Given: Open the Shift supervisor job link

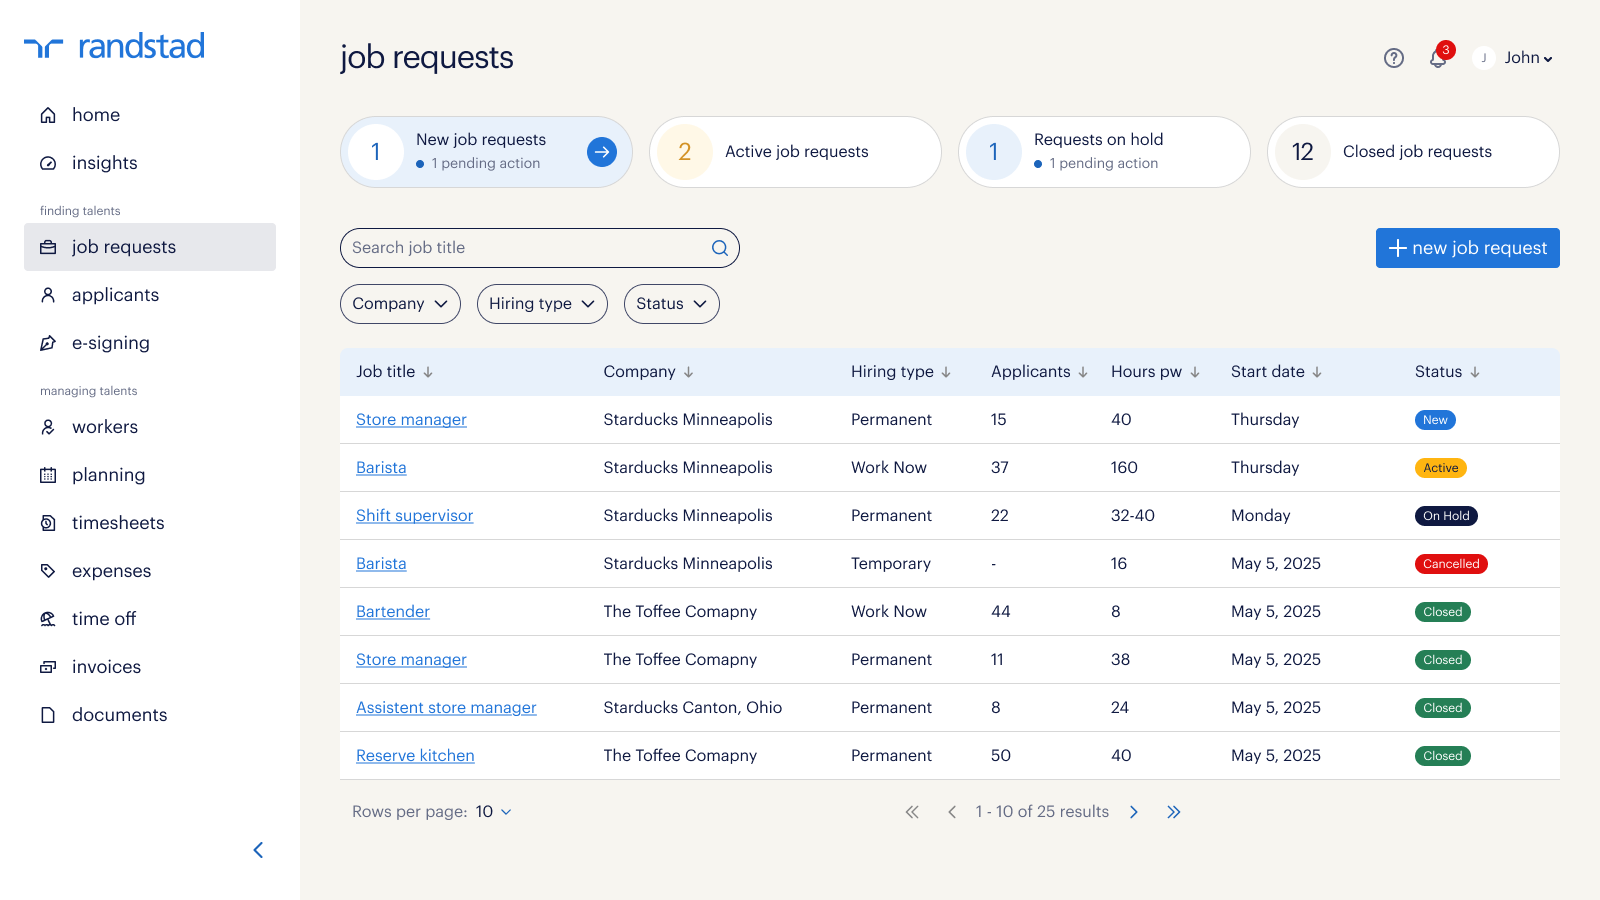Looking at the screenshot, I should click(414, 516).
